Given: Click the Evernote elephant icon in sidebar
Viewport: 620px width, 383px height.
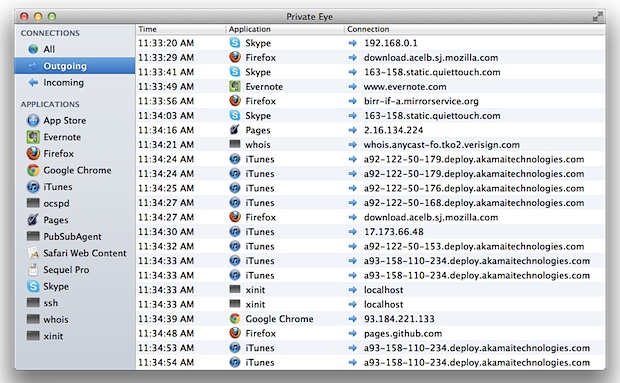Looking at the screenshot, I should (33, 137).
